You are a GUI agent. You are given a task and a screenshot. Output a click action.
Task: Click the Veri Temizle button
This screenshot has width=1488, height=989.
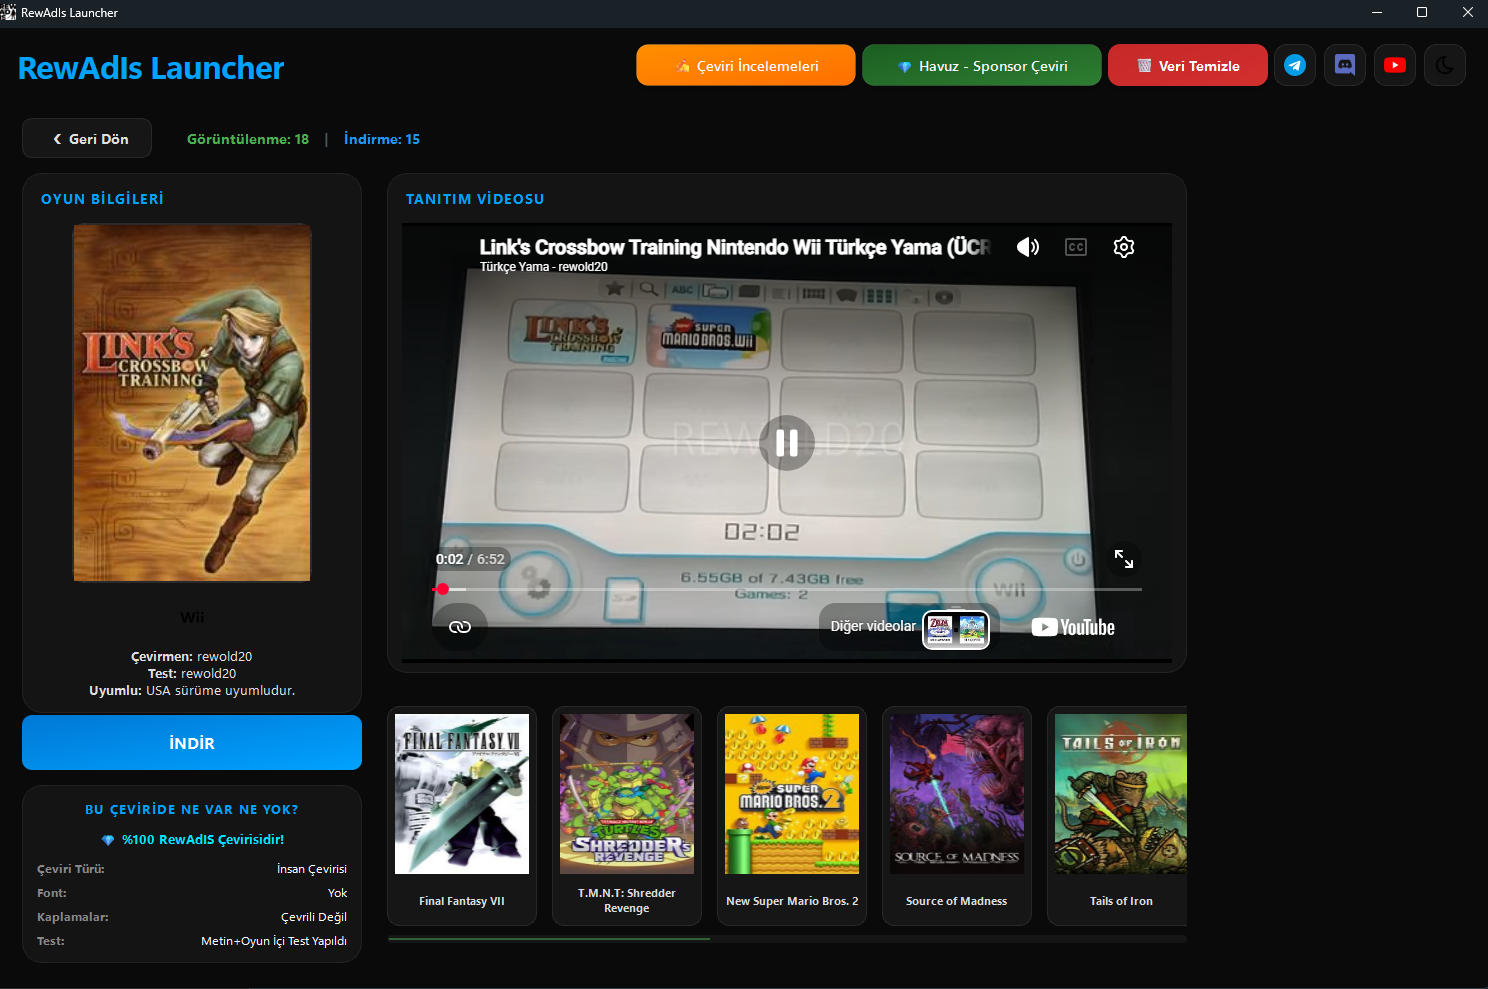click(x=1188, y=66)
